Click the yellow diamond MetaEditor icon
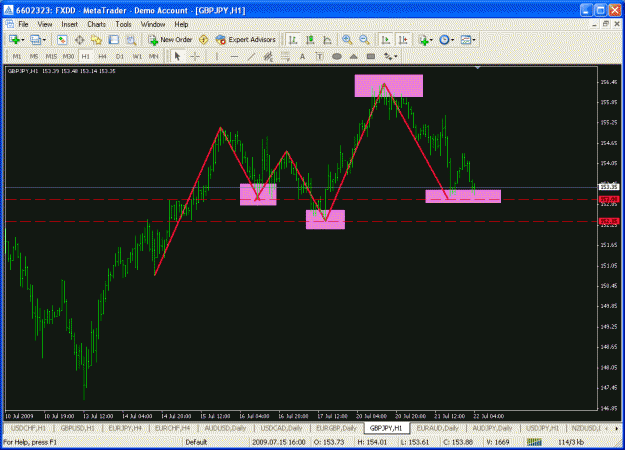The width and height of the screenshot is (625, 450). [x=204, y=40]
